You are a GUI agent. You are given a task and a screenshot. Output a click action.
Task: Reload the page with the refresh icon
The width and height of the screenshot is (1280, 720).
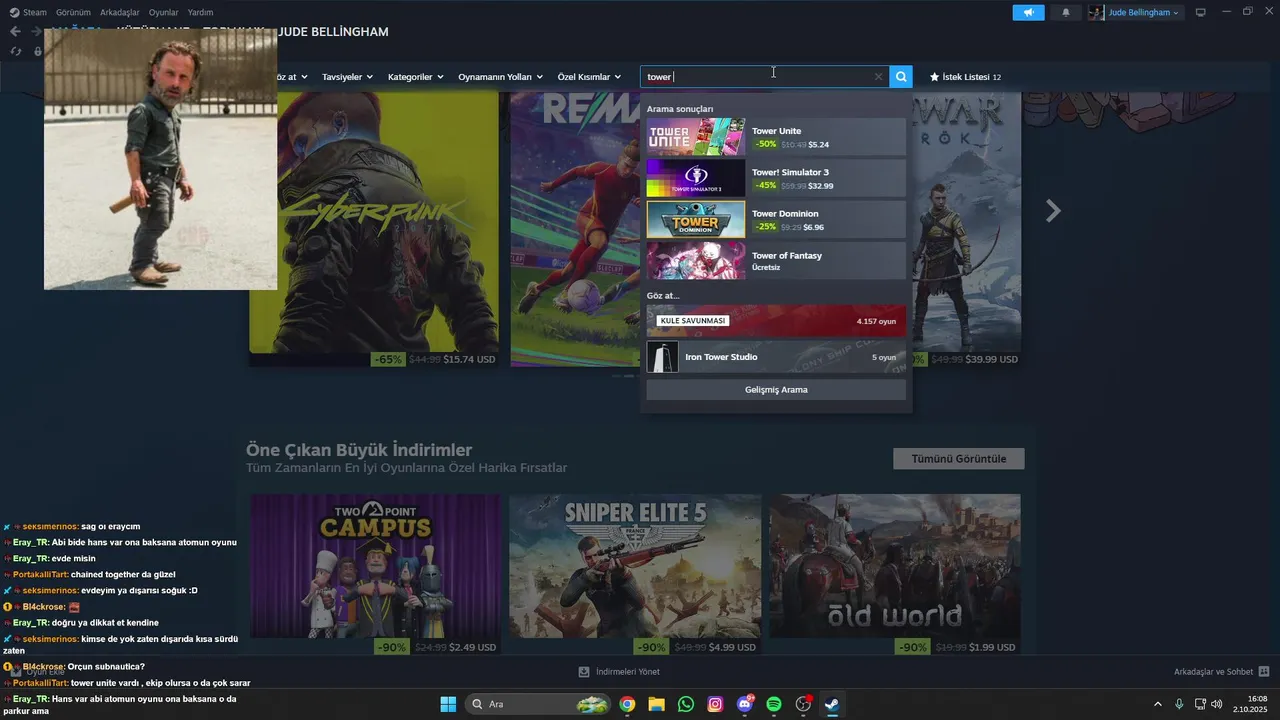point(16,51)
